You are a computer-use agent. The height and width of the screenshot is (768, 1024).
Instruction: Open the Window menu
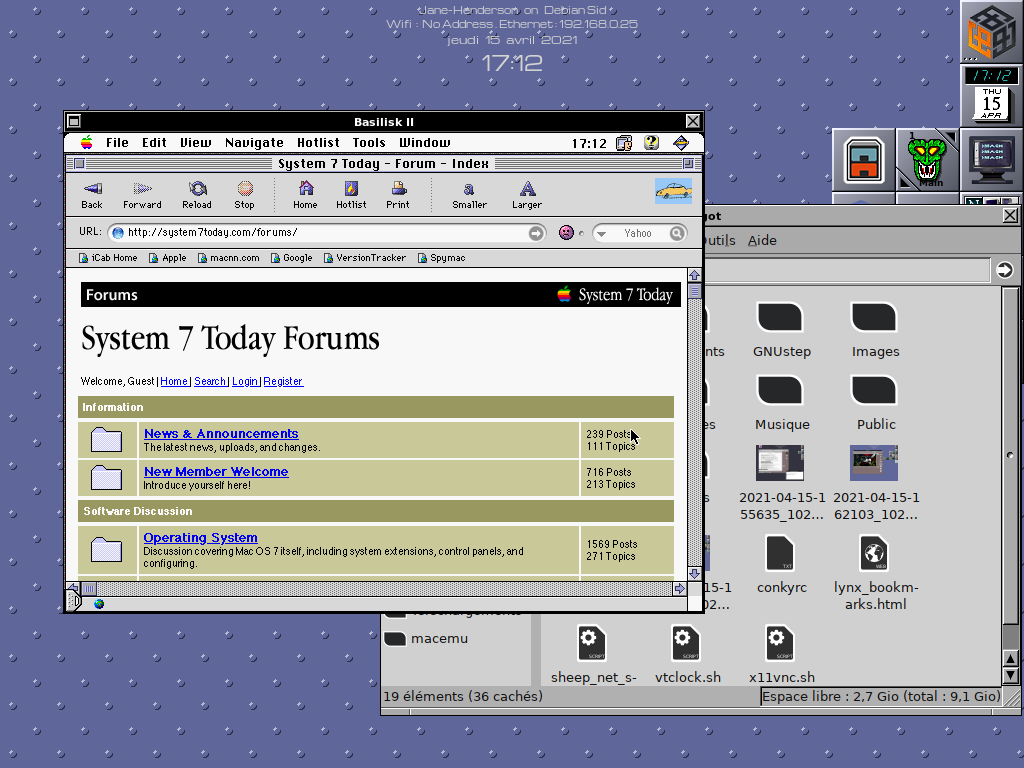point(424,143)
